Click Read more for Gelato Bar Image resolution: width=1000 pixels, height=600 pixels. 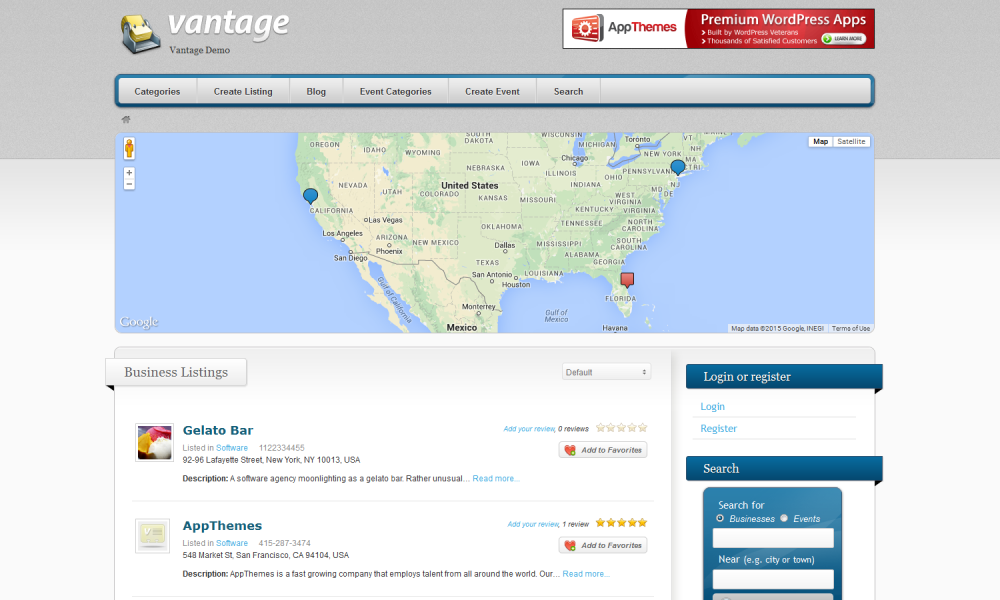496,479
